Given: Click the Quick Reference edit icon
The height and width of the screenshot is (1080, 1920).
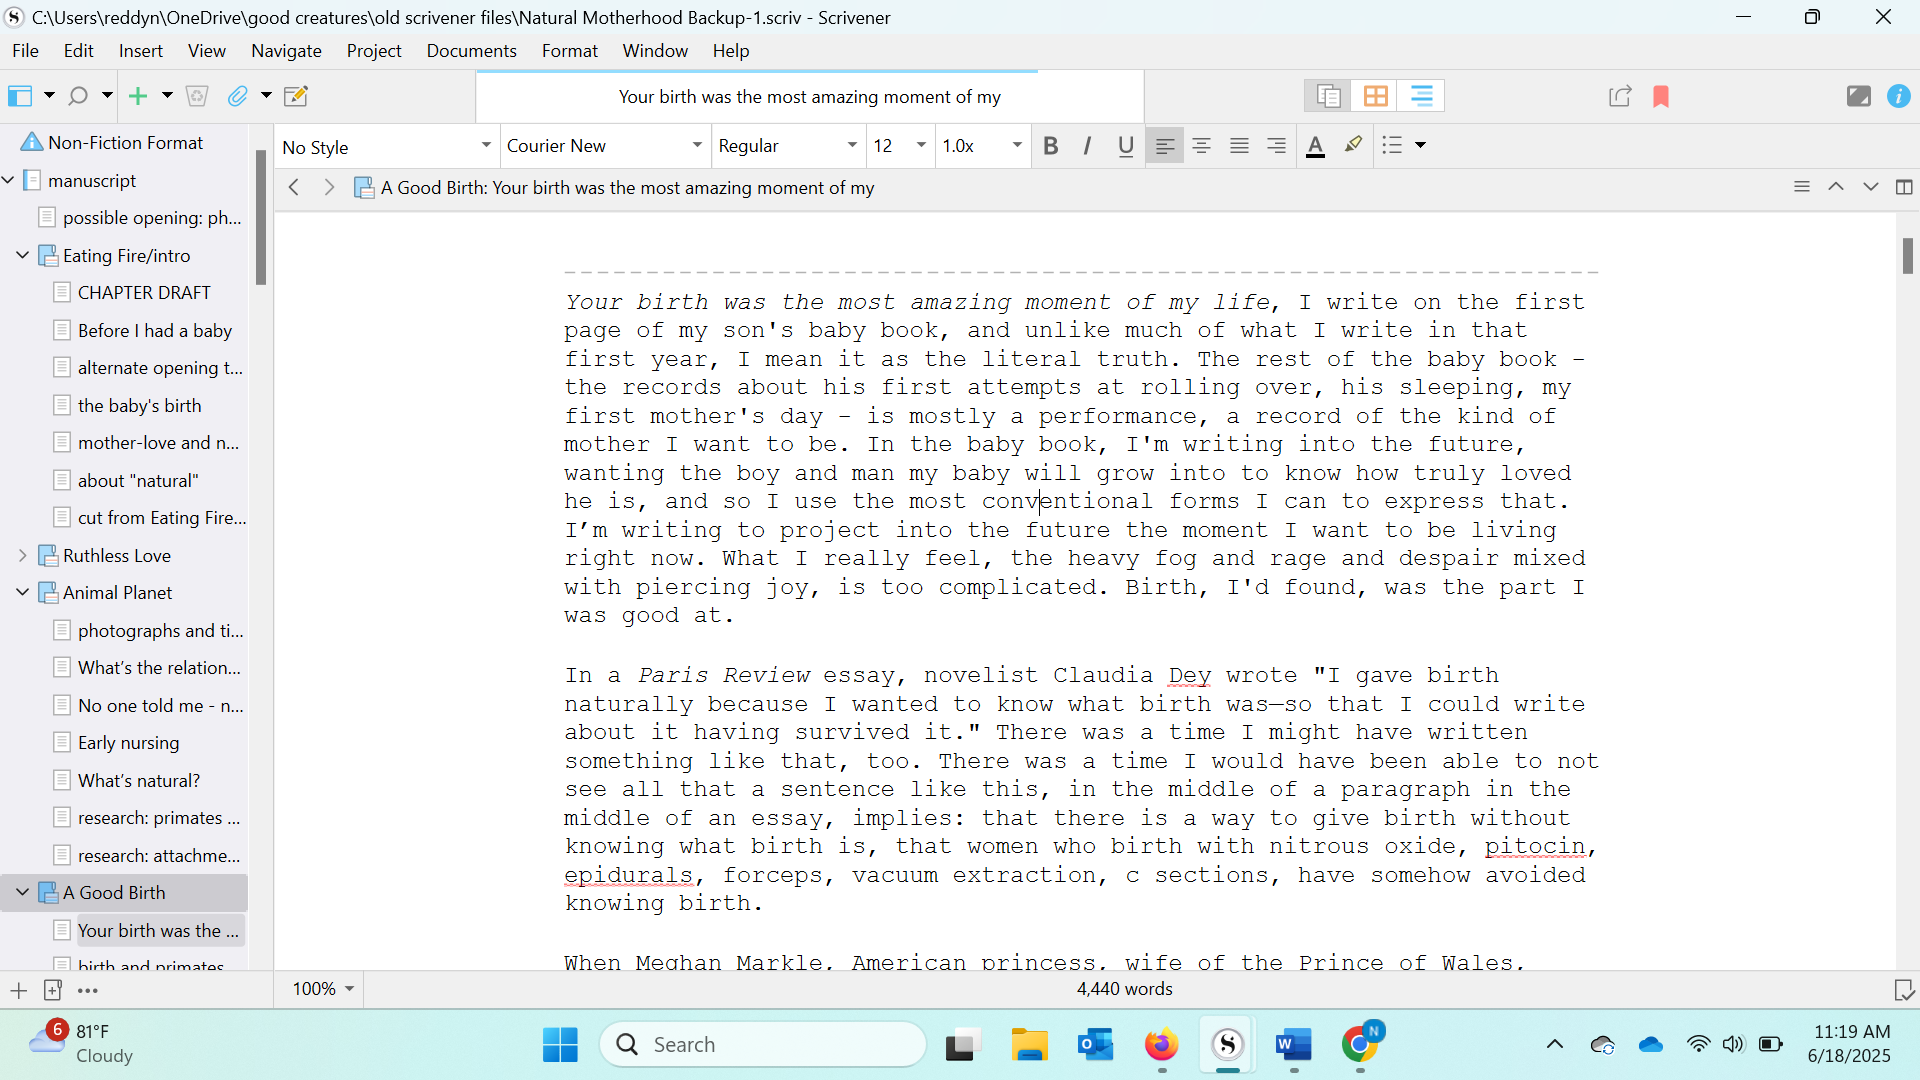Looking at the screenshot, I should tap(296, 96).
